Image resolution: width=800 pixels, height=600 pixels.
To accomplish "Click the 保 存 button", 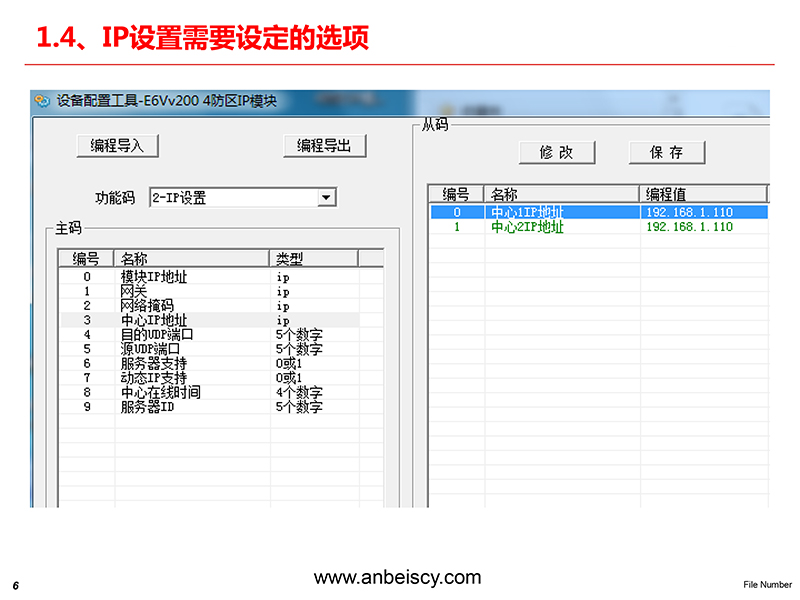I will point(667,153).
